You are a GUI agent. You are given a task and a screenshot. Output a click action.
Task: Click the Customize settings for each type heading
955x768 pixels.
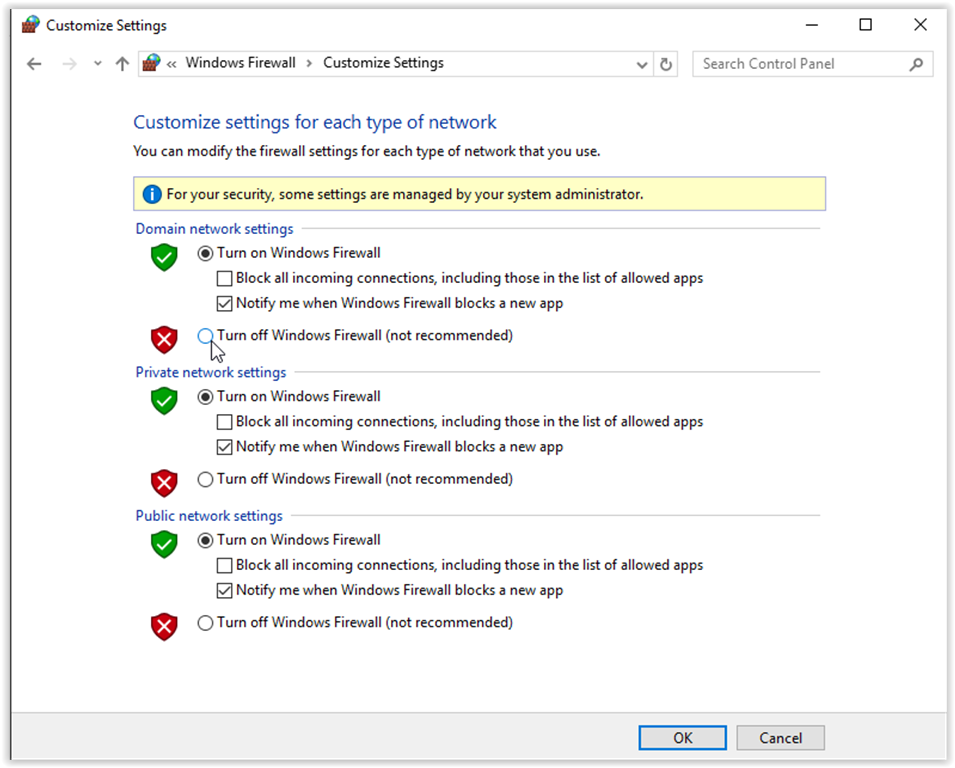tap(315, 122)
